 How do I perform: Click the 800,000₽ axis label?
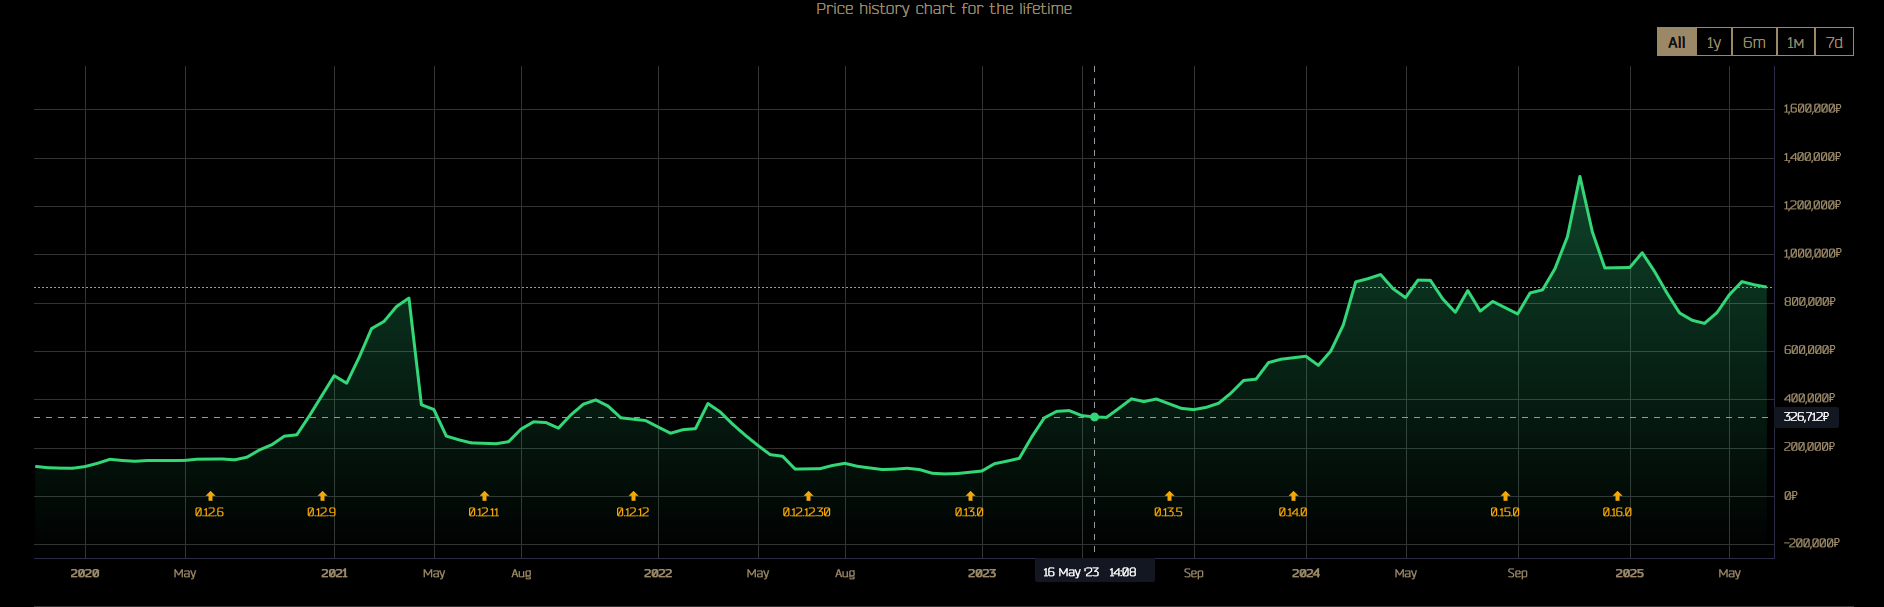pos(1810,302)
